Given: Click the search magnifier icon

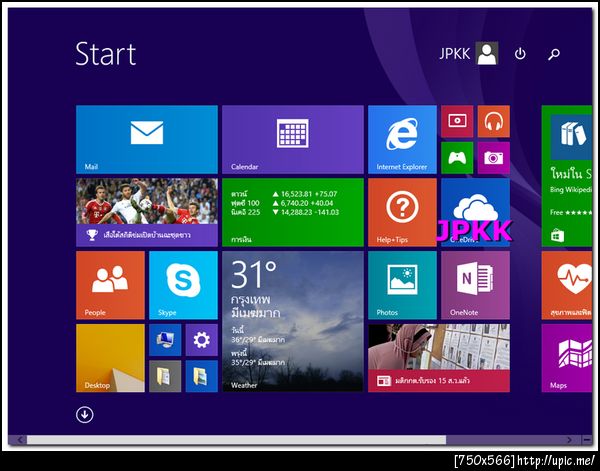Looking at the screenshot, I should [x=554, y=54].
